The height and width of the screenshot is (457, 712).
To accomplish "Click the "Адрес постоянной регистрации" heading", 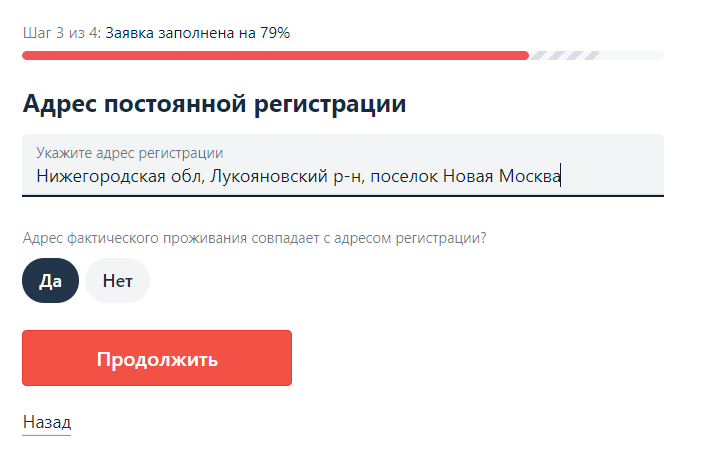I will click(x=214, y=104).
